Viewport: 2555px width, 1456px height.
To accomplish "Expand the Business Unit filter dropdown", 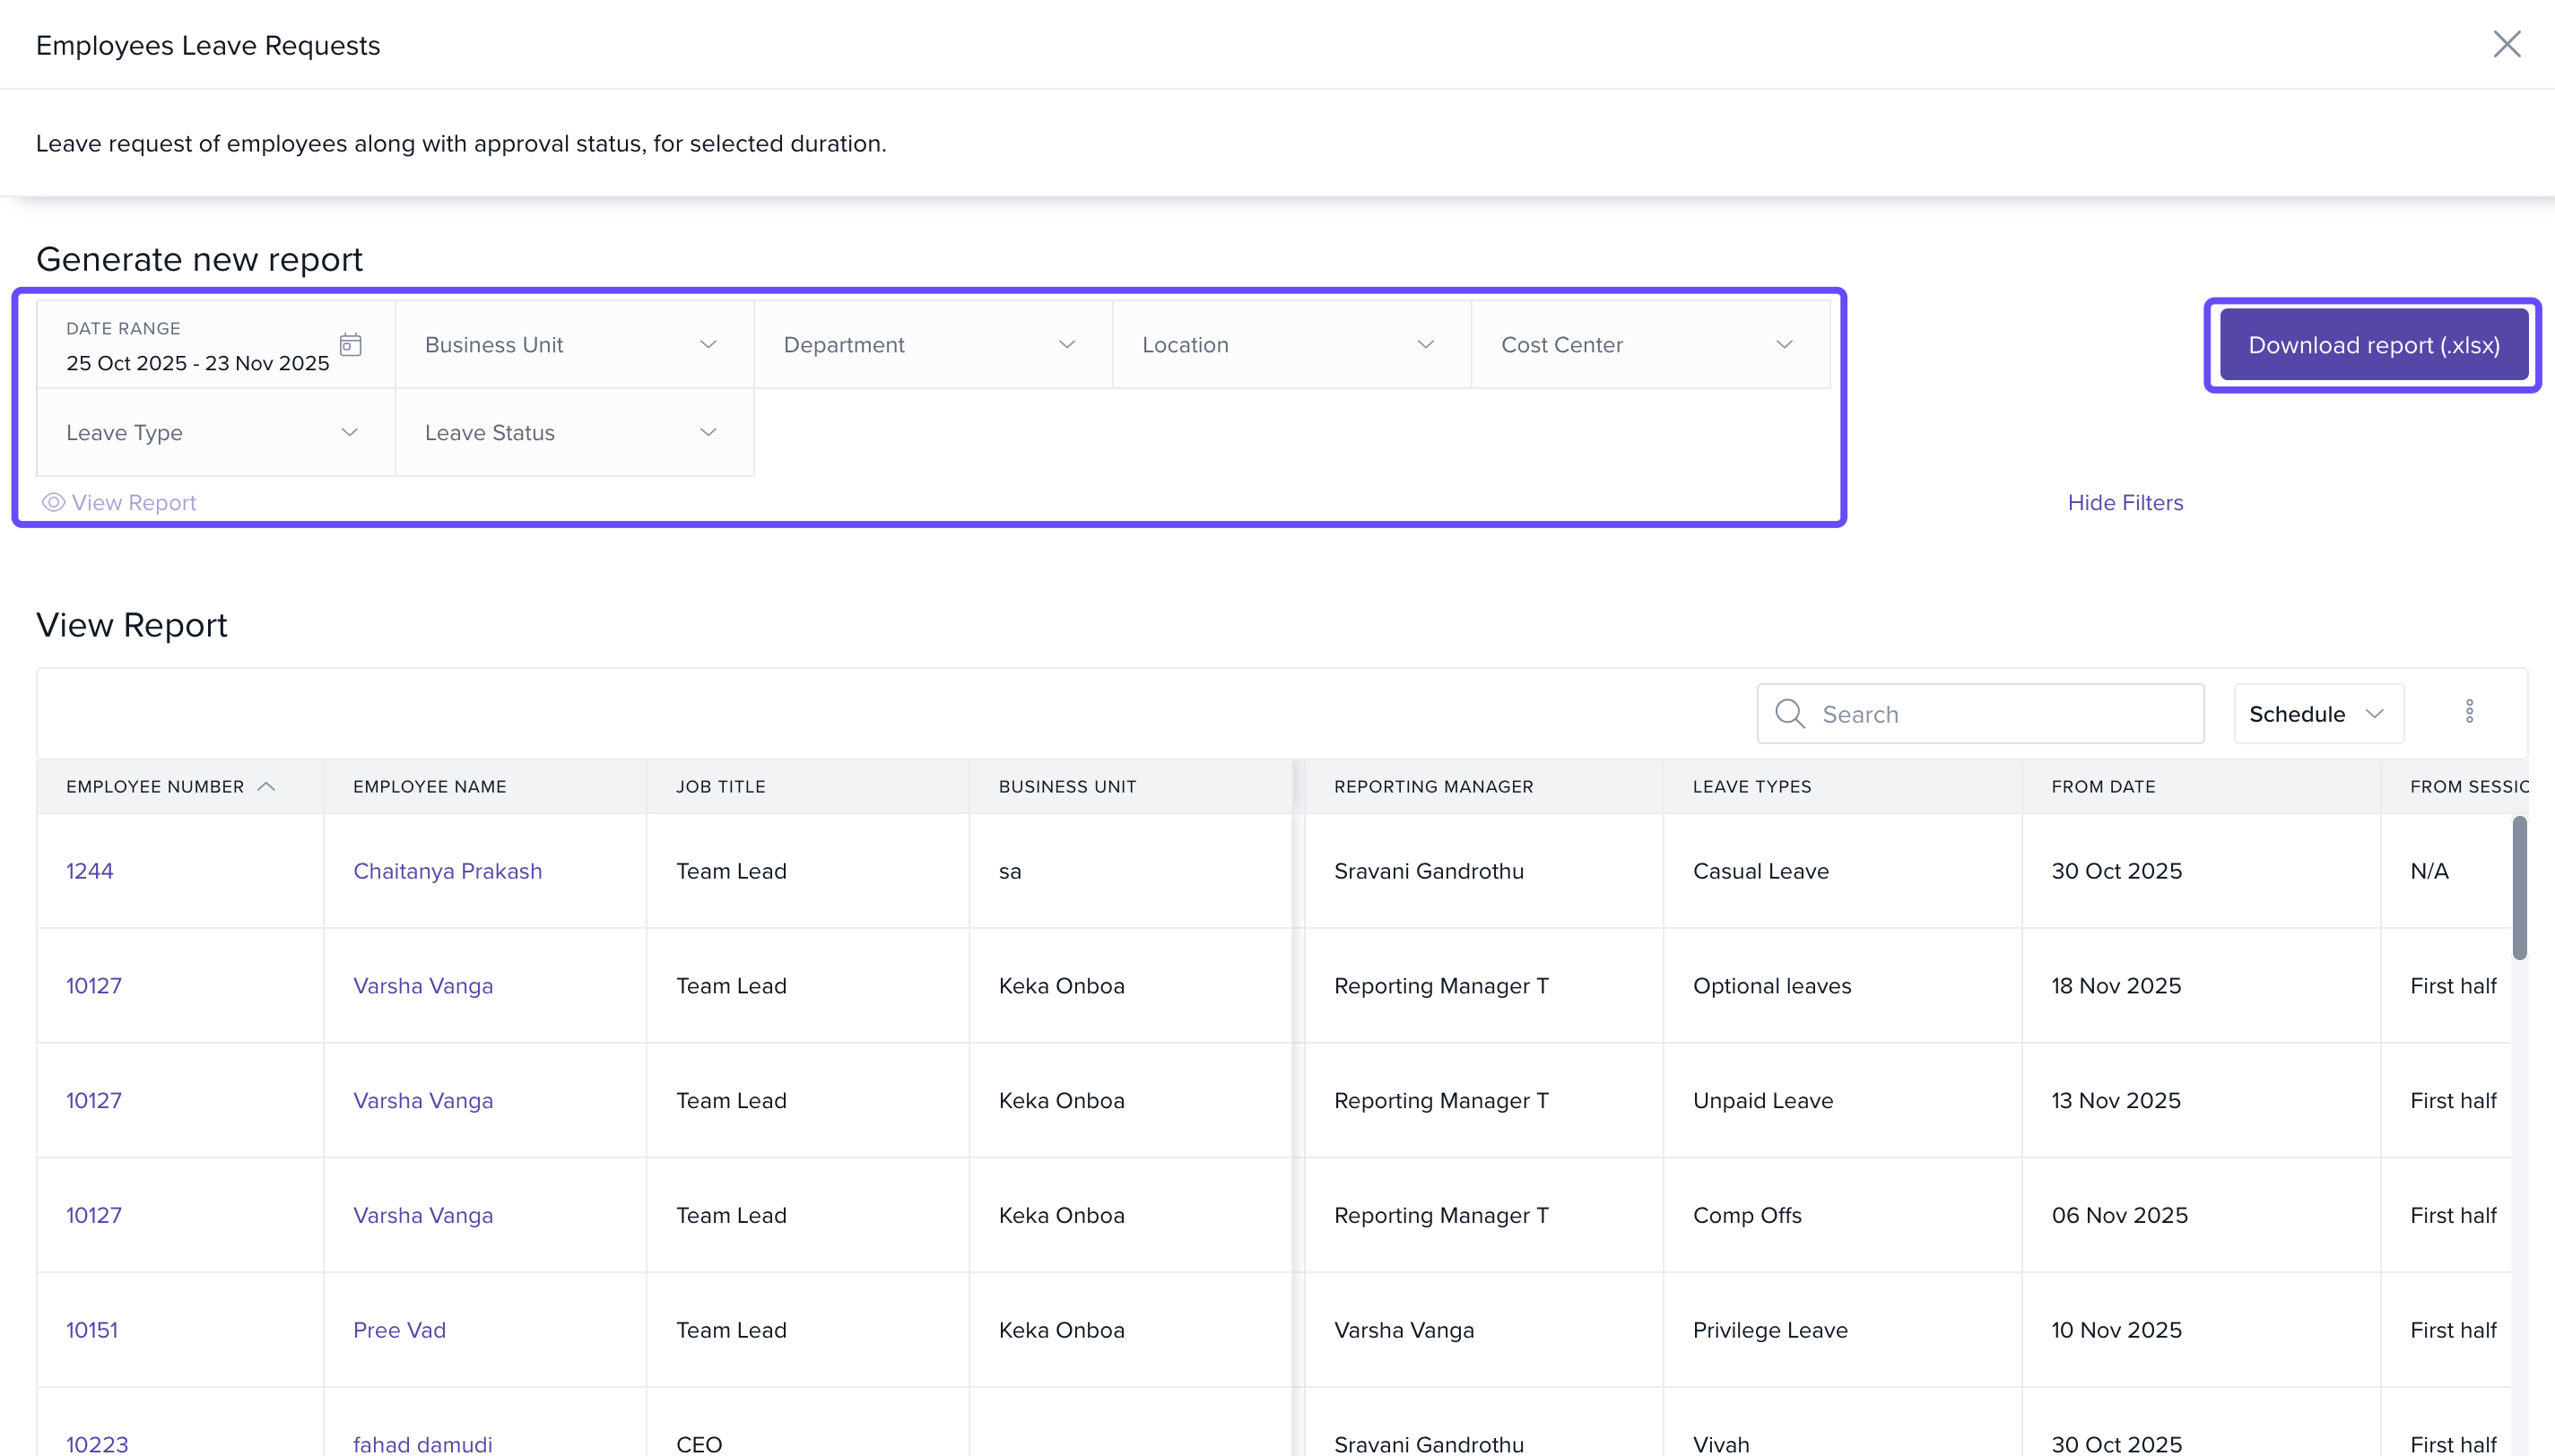I will click(x=574, y=345).
